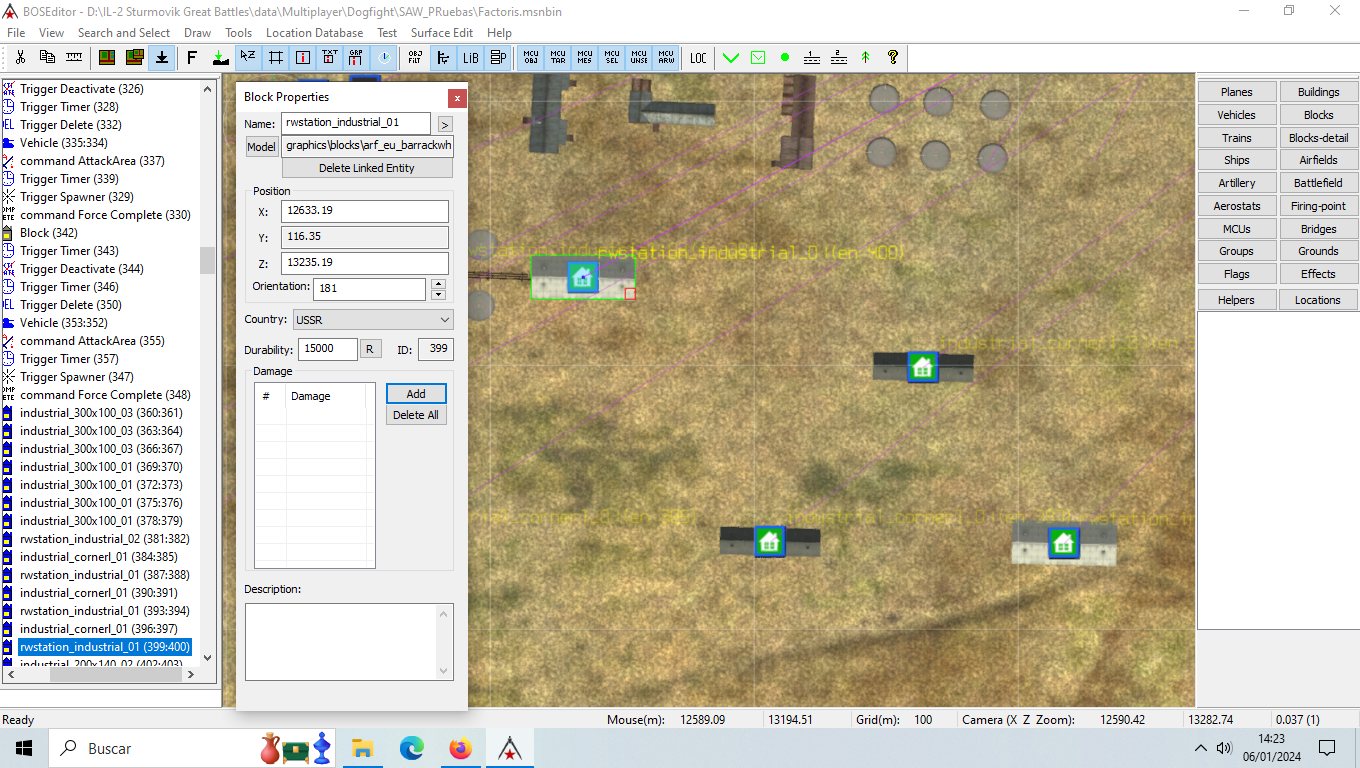
Task: Click the bold F toolbar icon
Action: (192, 57)
